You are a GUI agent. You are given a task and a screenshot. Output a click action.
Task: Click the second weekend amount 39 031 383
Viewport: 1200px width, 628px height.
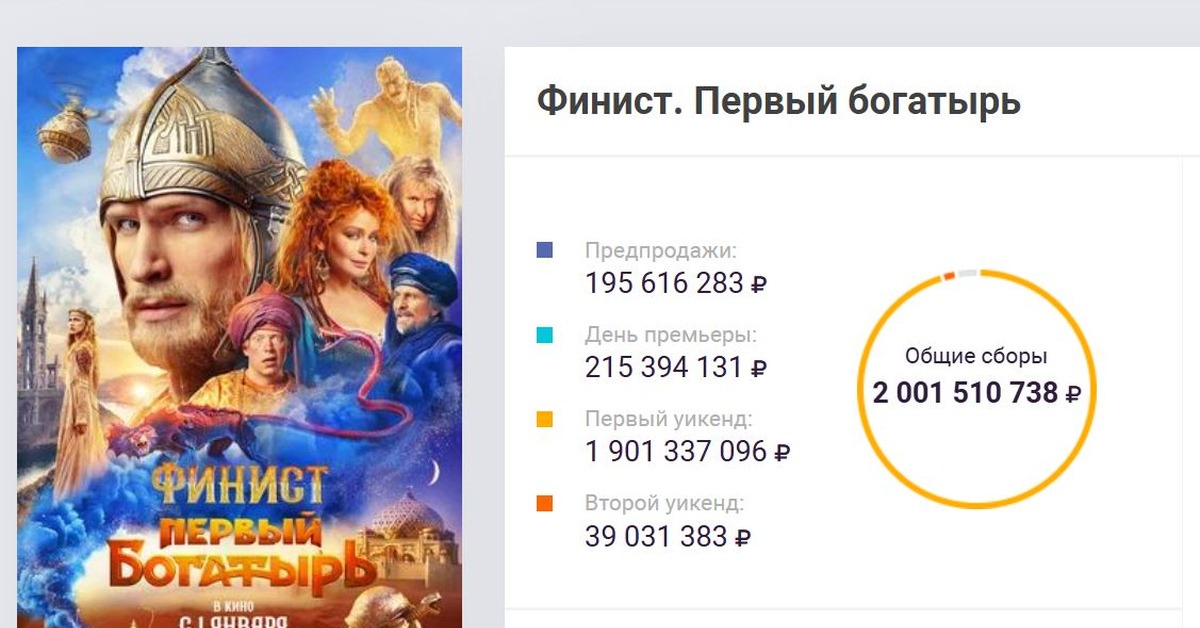(655, 537)
